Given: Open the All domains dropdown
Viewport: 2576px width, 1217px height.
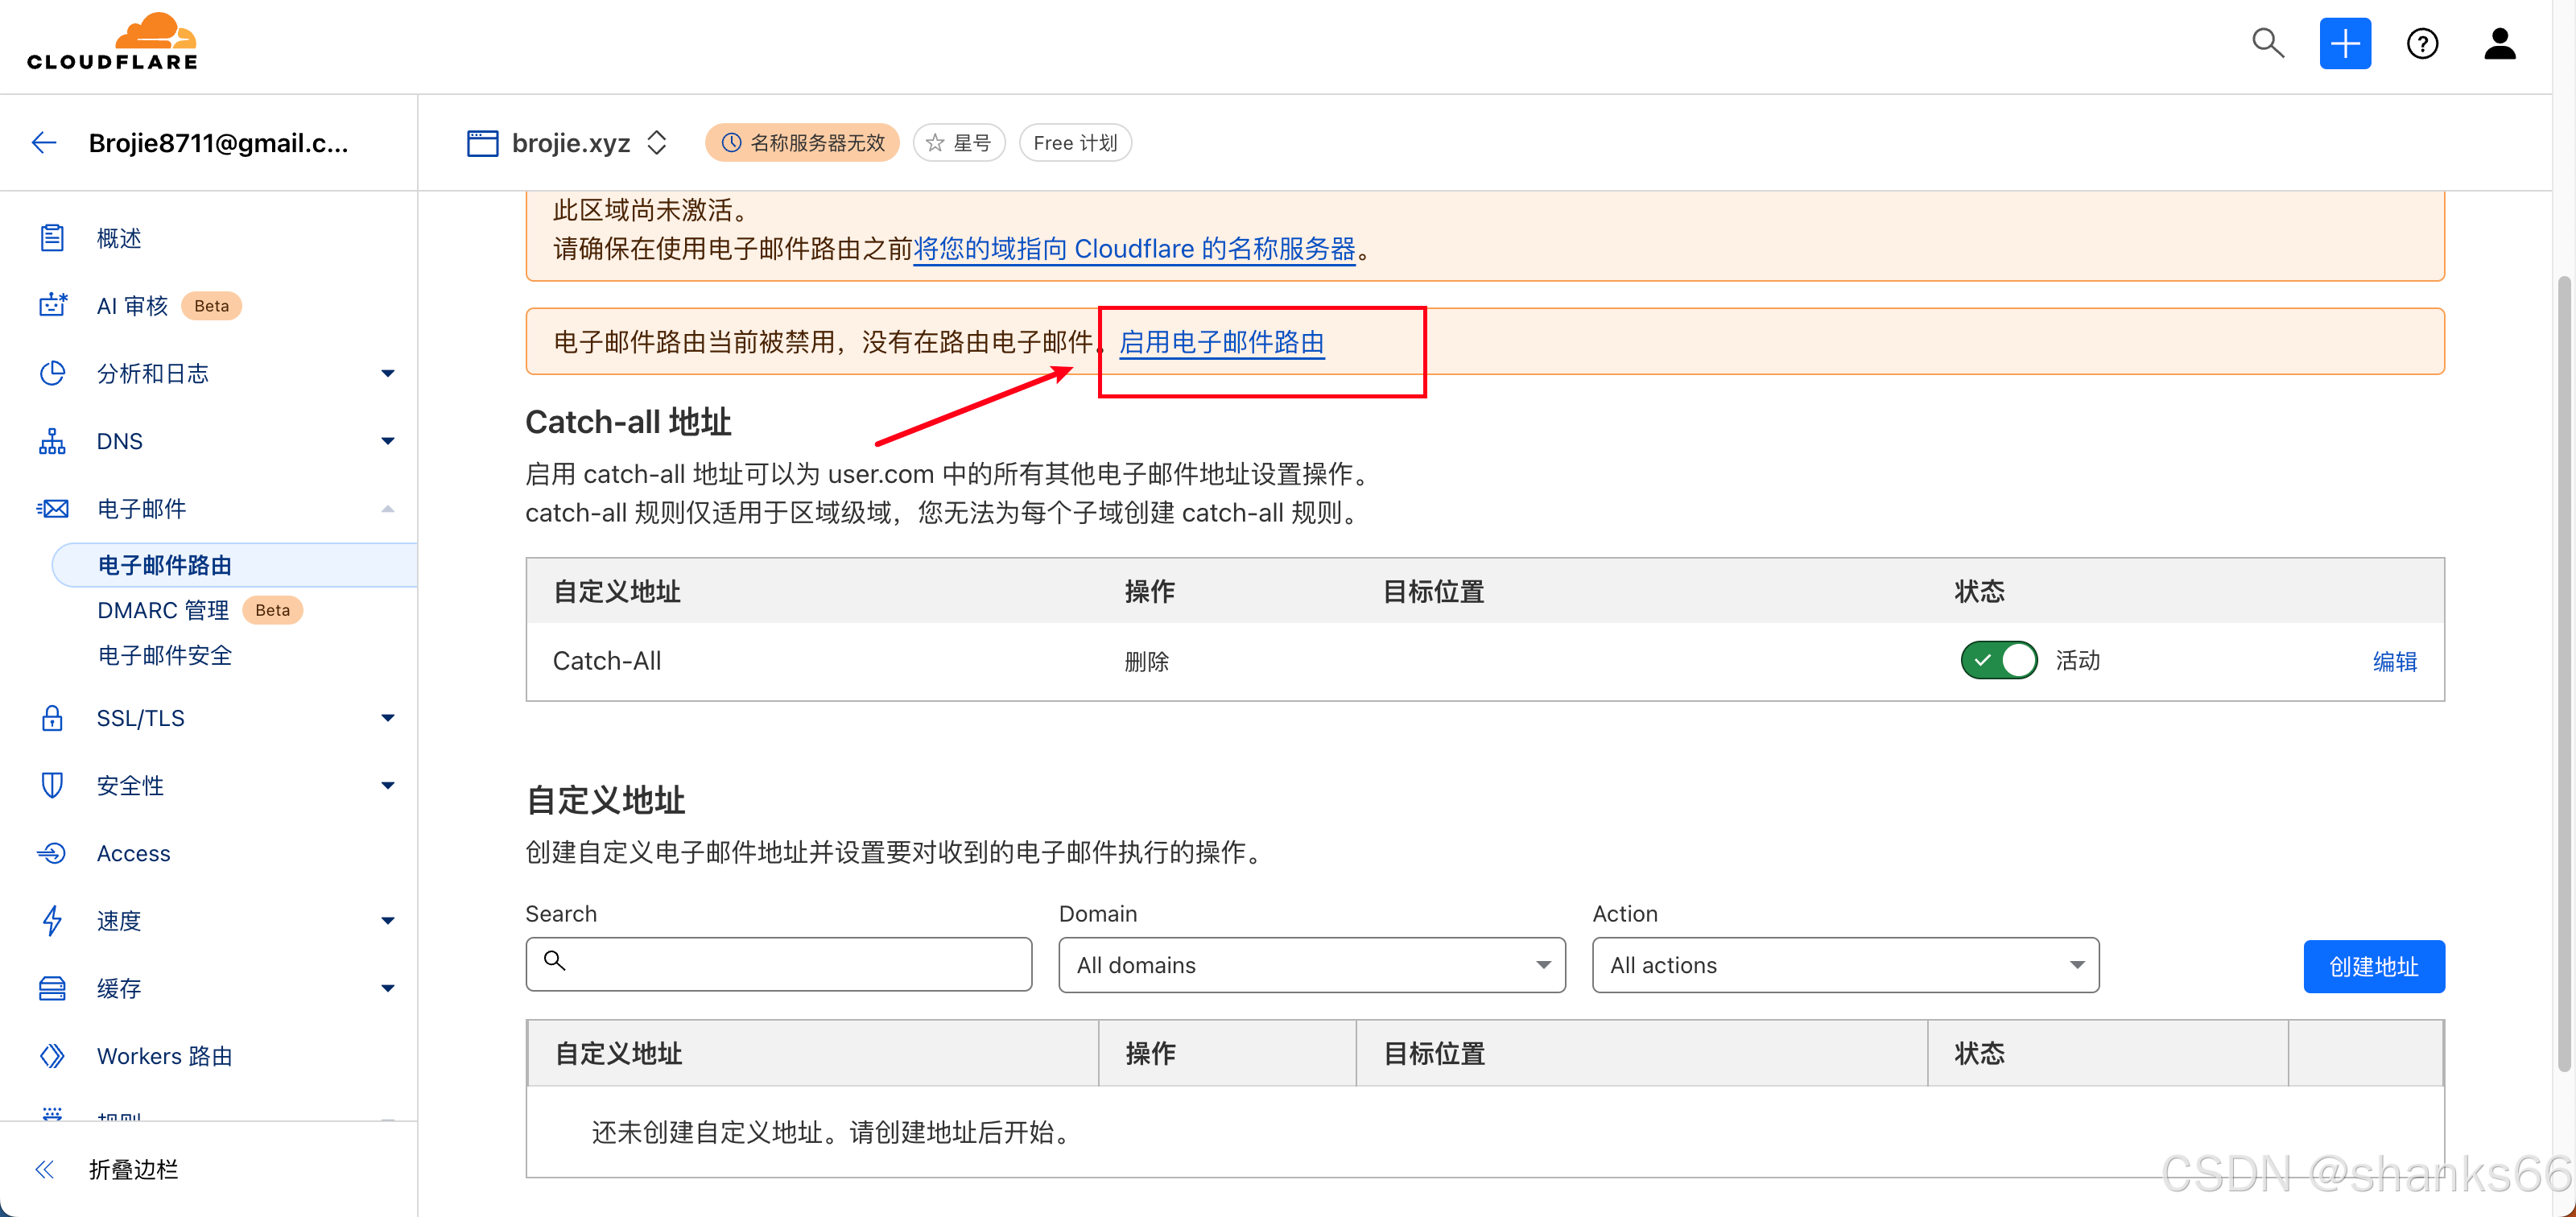Looking at the screenshot, I should pos(1311,965).
